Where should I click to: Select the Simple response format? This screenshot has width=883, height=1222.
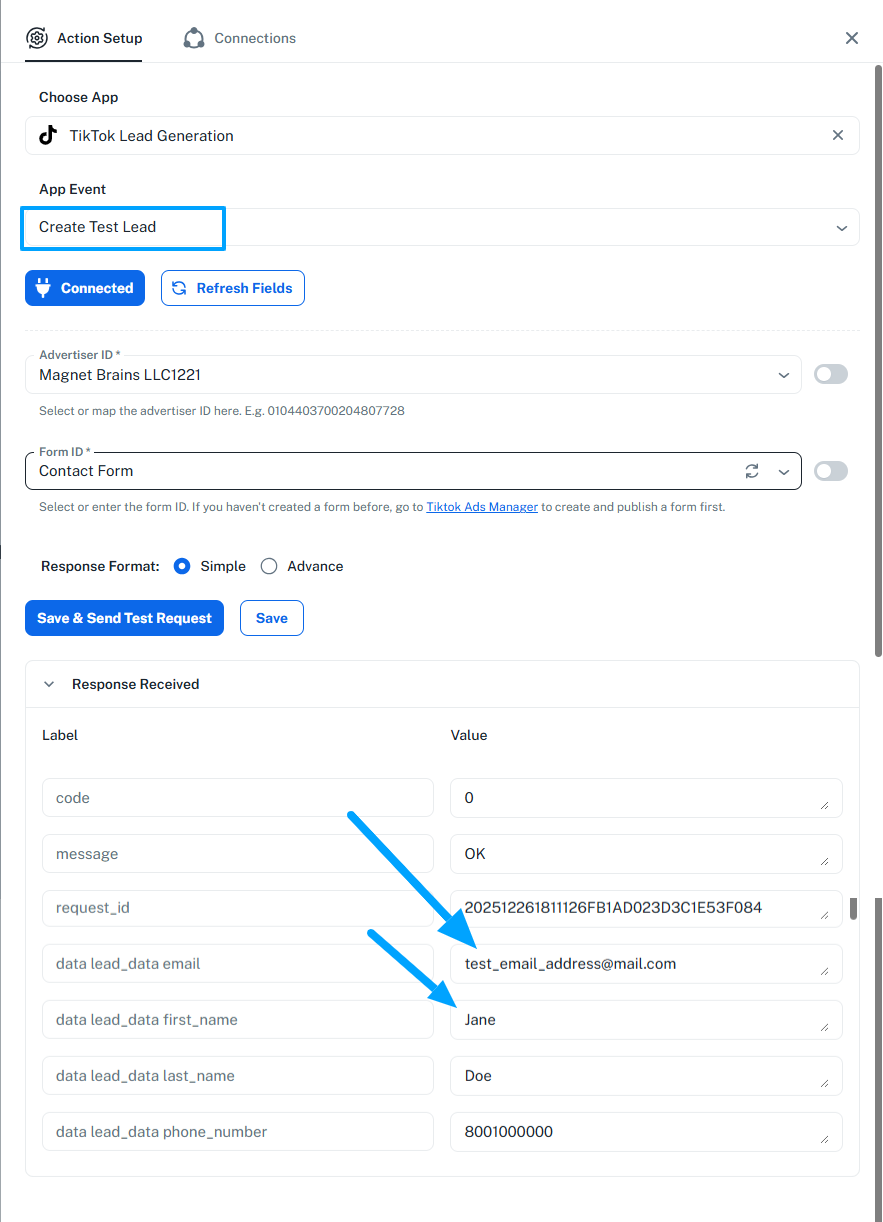182,566
